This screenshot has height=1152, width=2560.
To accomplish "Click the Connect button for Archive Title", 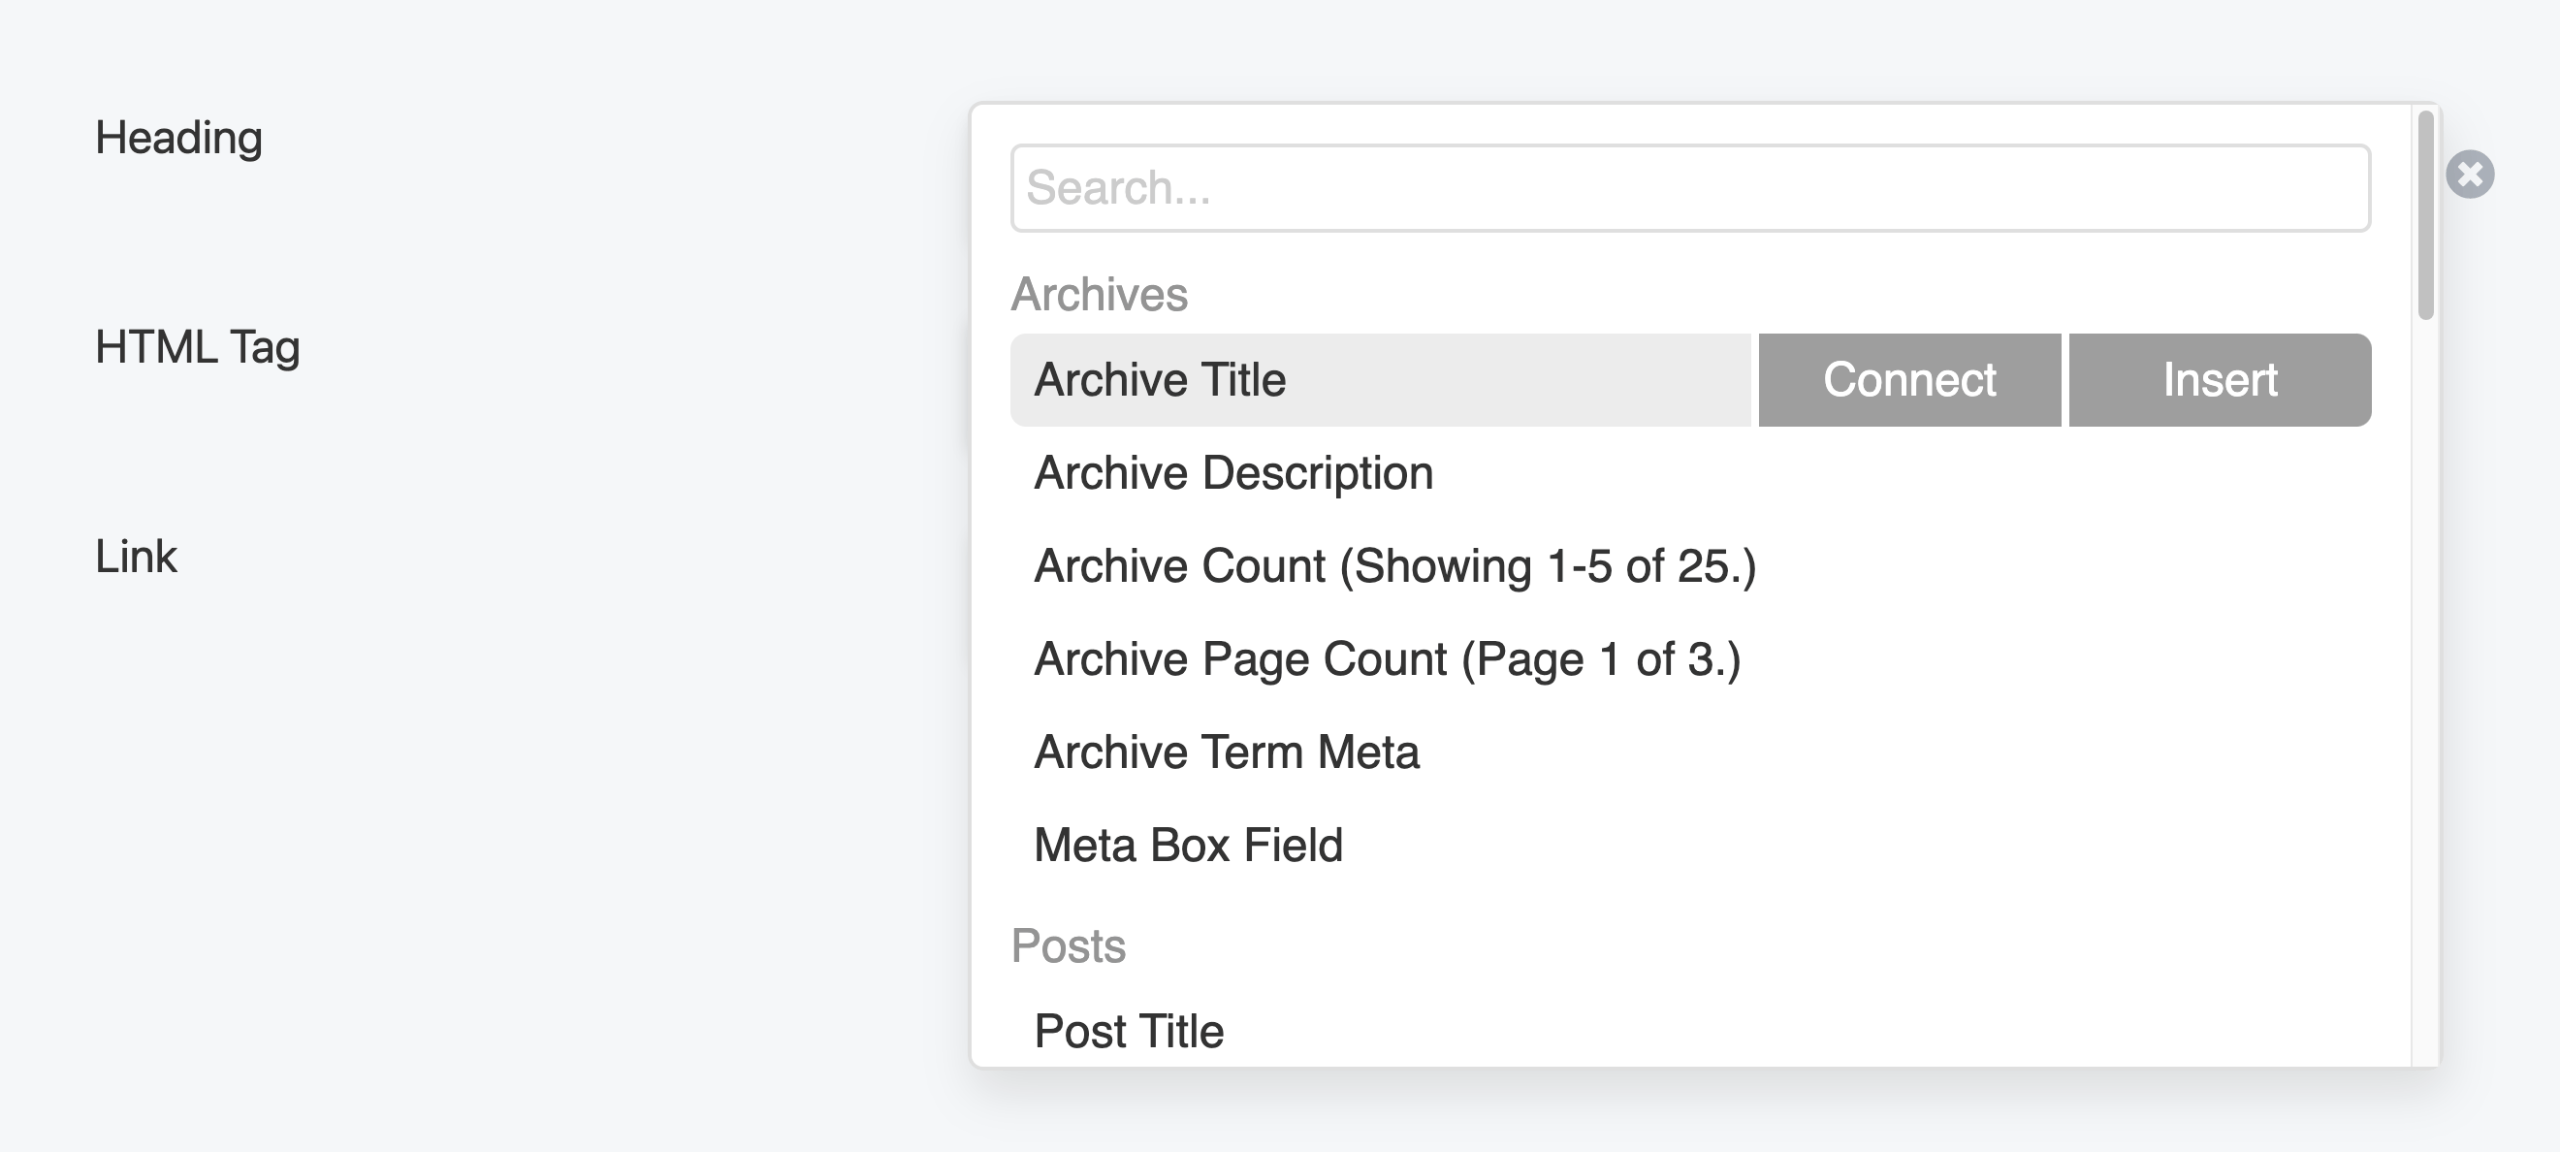I will coord(1908,379).
